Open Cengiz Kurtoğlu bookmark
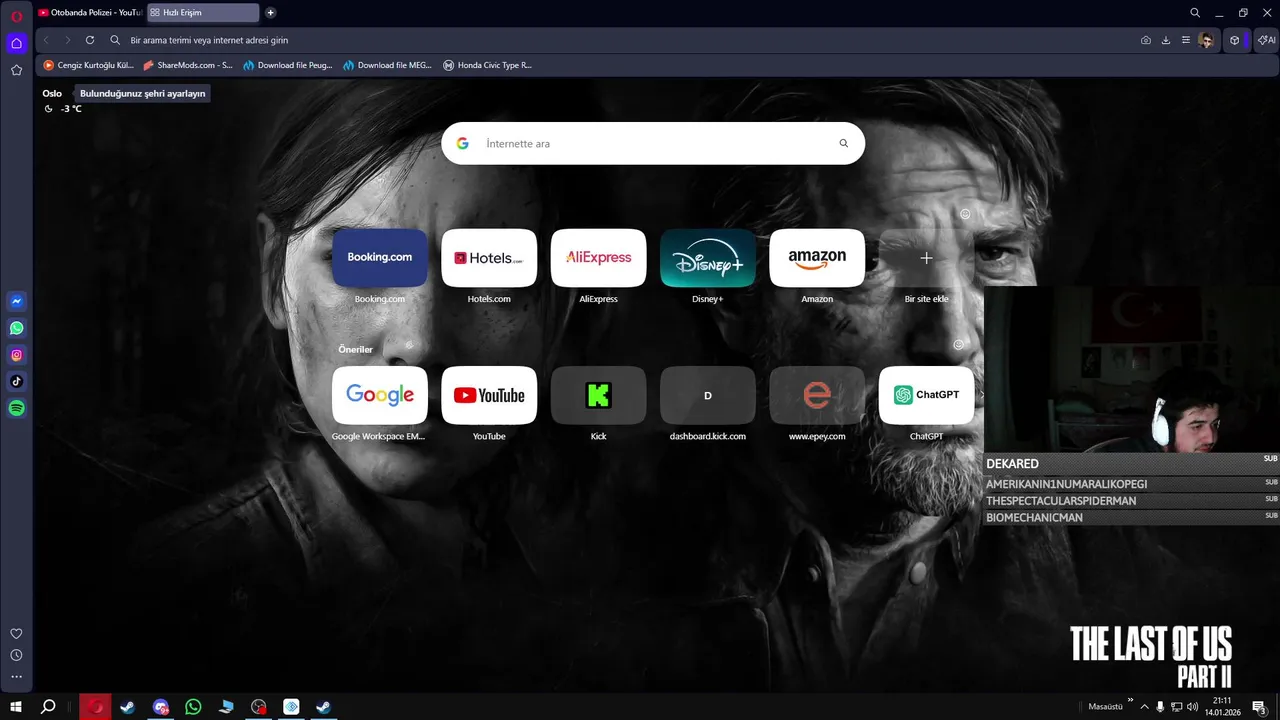Image resolution: width=1280 pixels, height=720 pixels. [88, 65]
